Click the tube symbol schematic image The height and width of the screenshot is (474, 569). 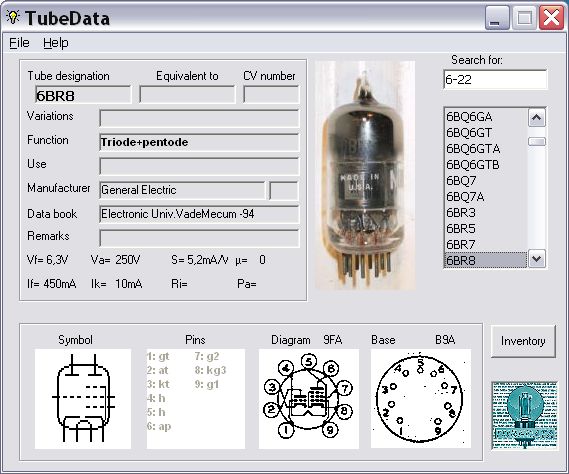pos(83,399)
